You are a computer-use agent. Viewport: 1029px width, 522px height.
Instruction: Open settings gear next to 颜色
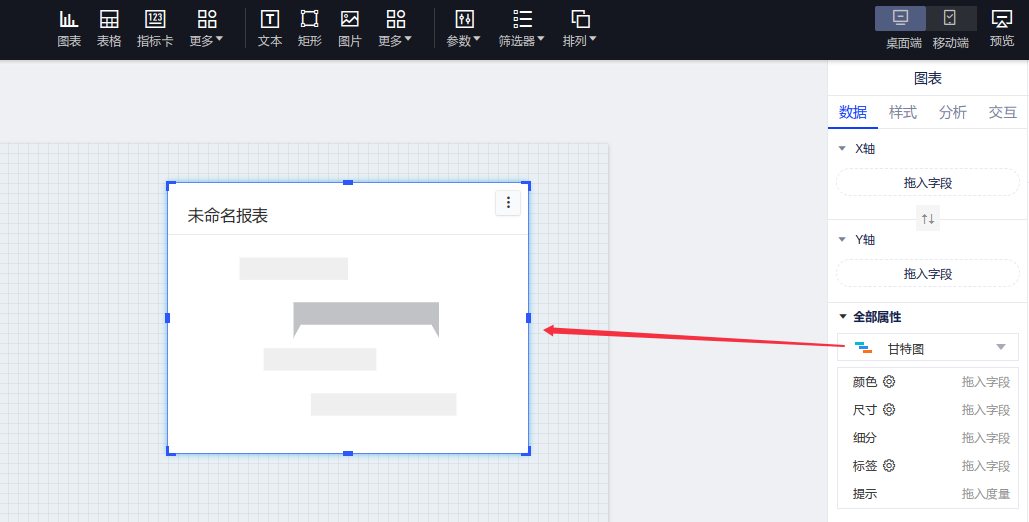tap(889, 382)
